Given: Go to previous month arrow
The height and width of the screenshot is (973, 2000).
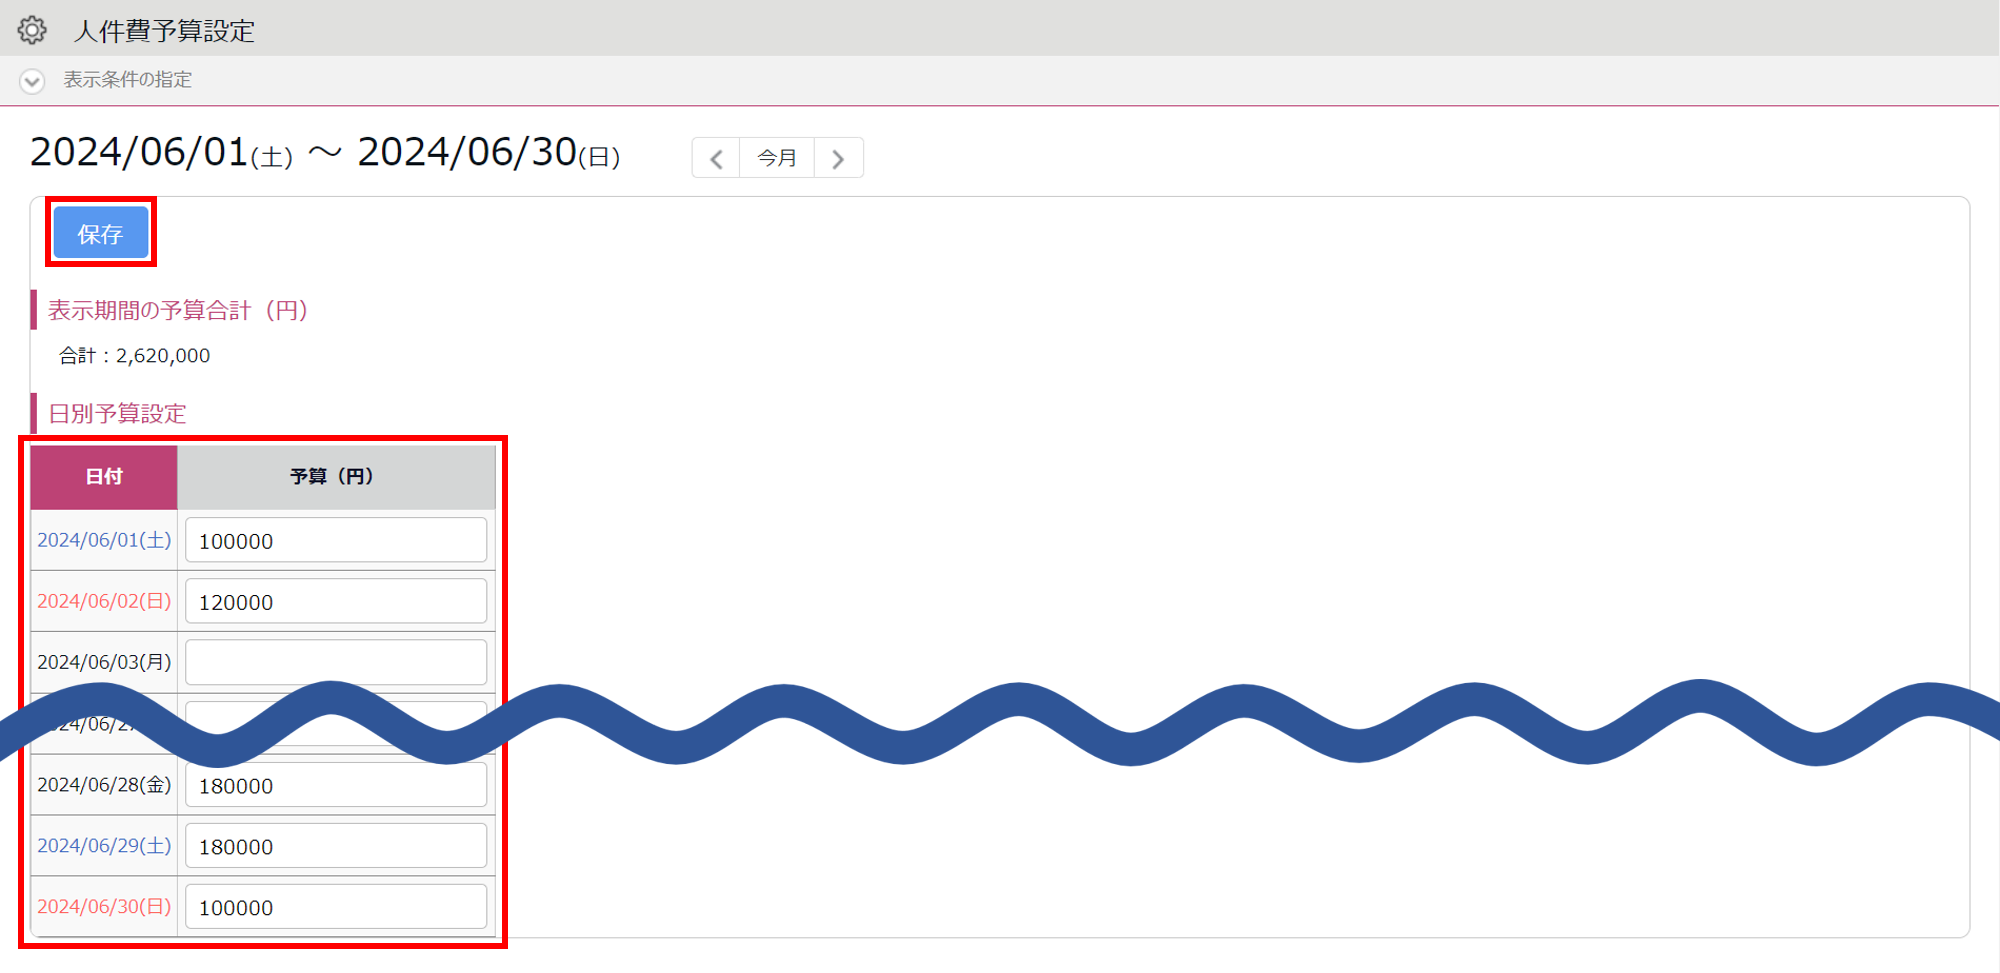Looking at the screenshot, I should coord(716,158).
